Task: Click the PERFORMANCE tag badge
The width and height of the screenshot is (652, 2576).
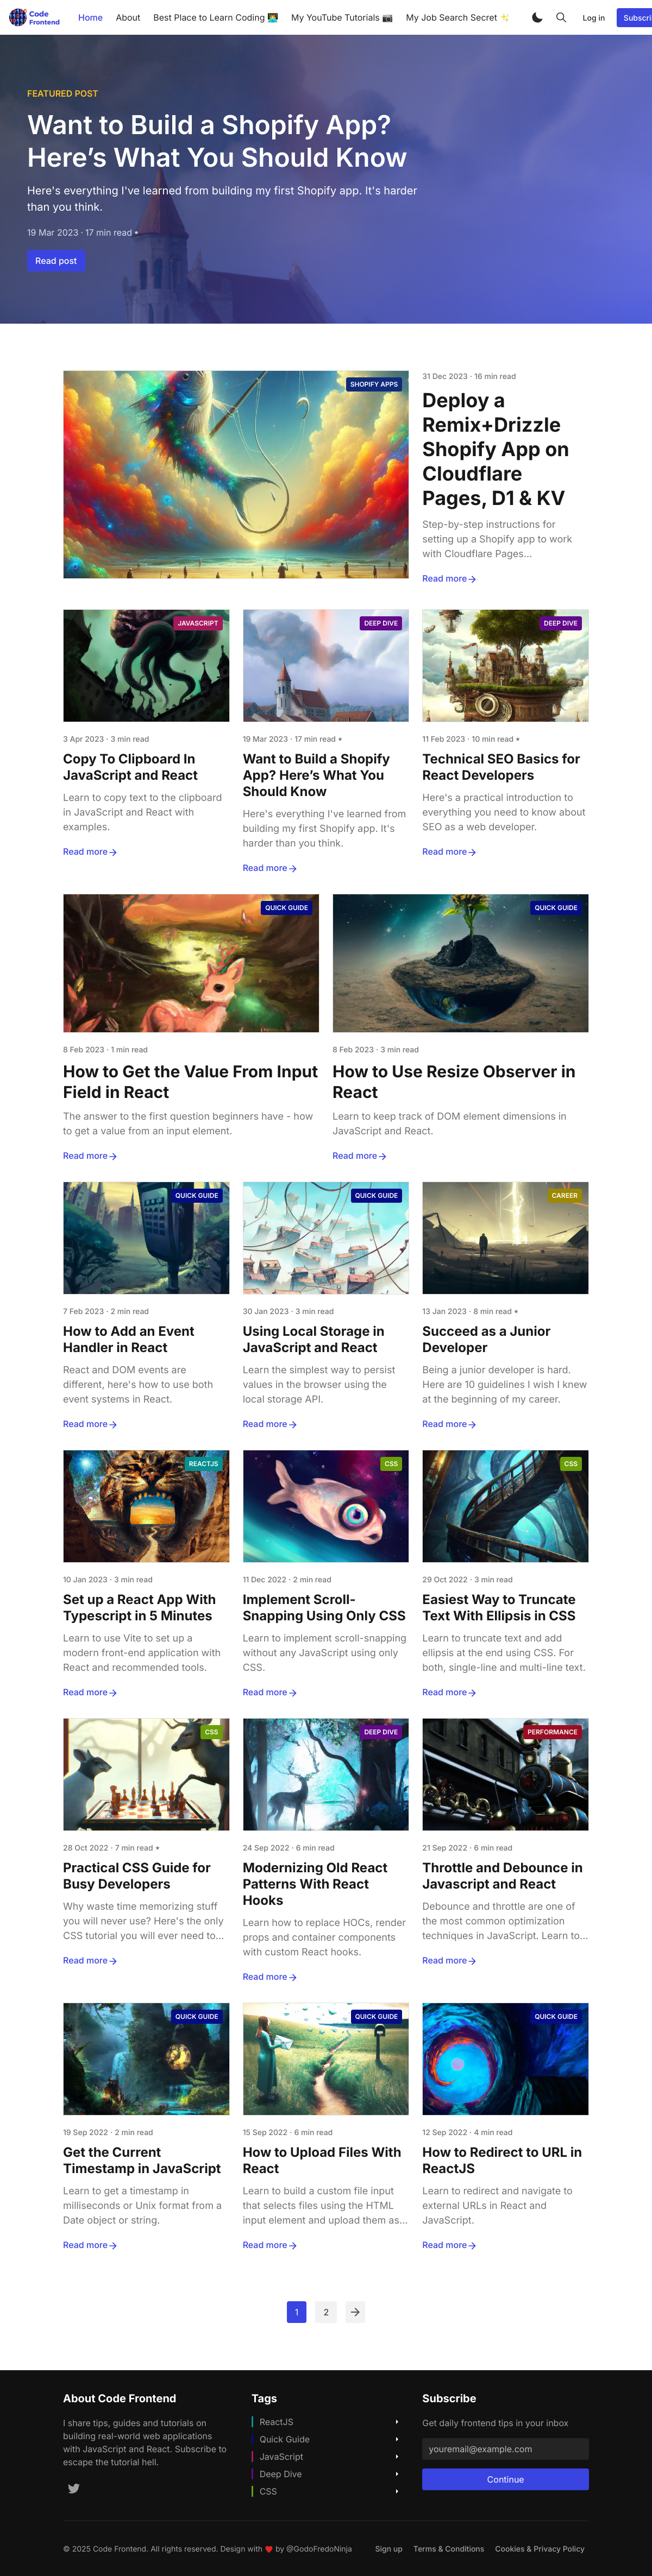Action: (552, 1731)
